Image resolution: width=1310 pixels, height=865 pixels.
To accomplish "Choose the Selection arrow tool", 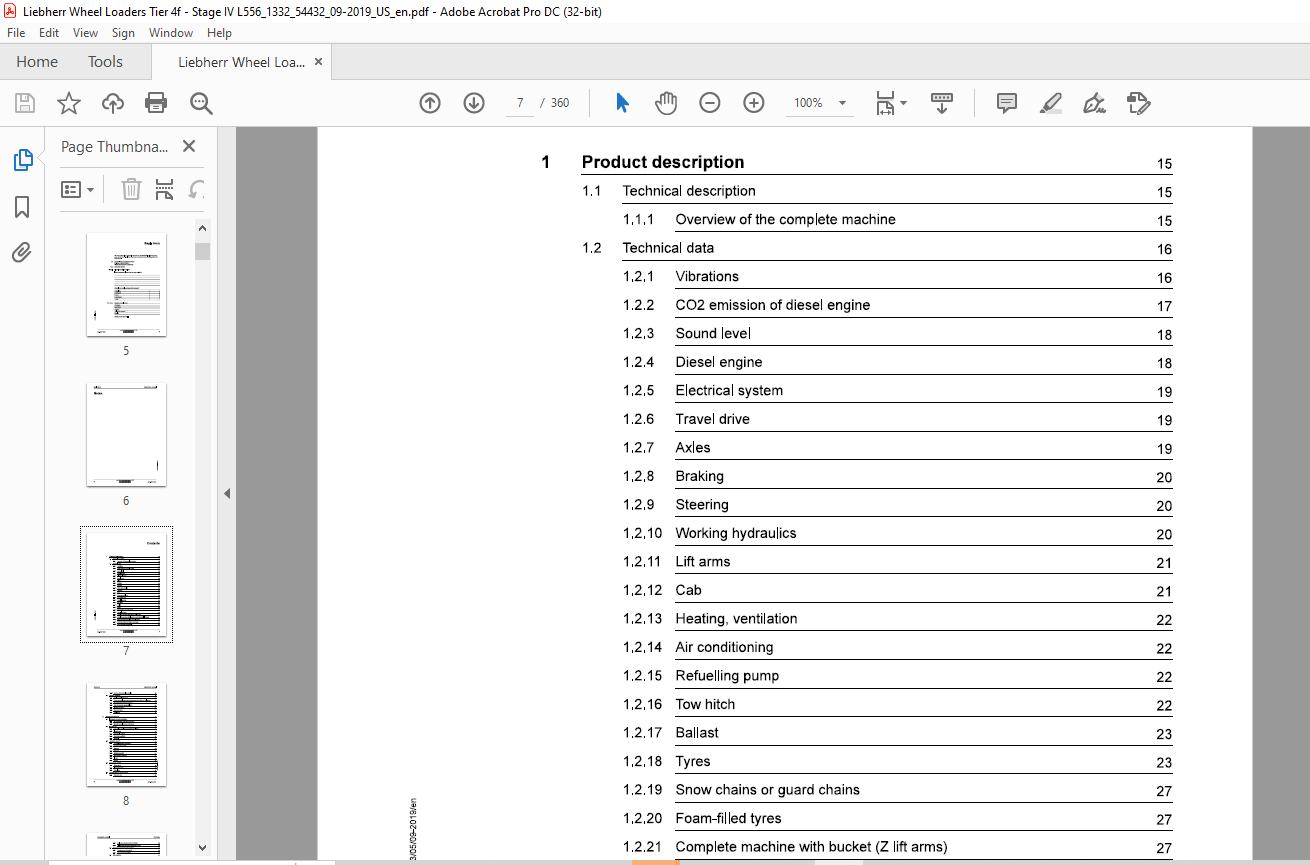I will pyautogui.click(x=622, y=103).
